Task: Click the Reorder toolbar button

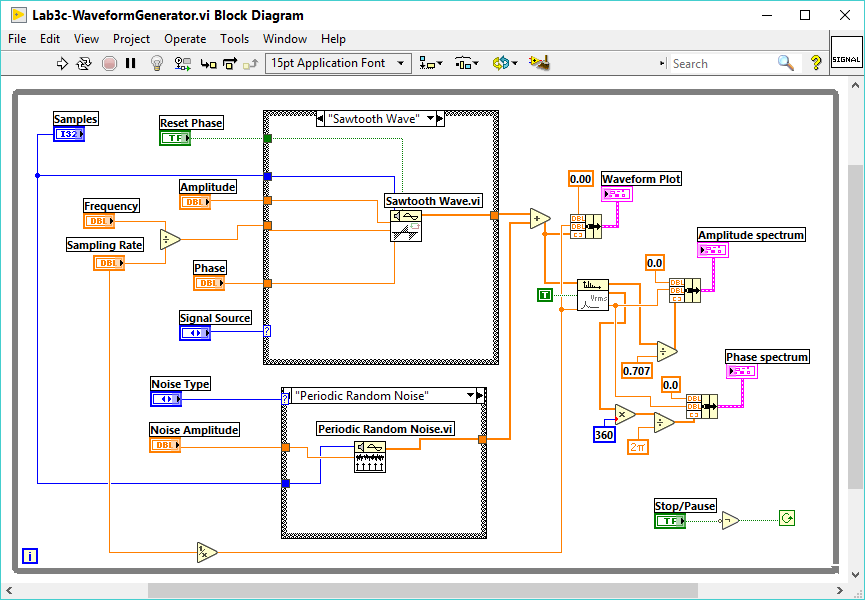Action: click(500, 62)
